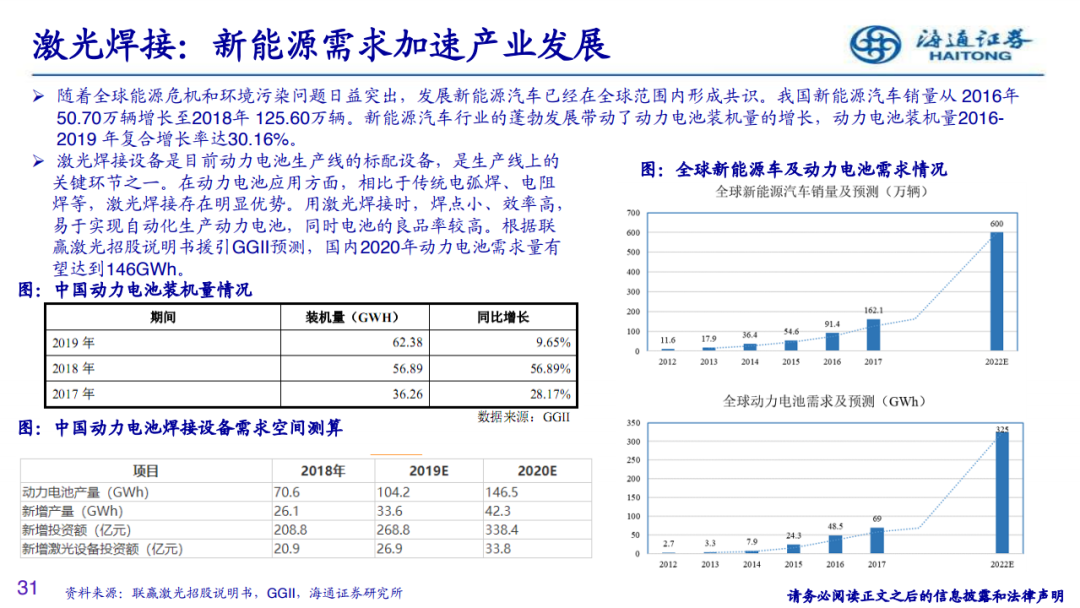The width and height of the screenshot is (1080, 608).
Task: Click the first bullet arrow marker
Action: tap(39, 96)
